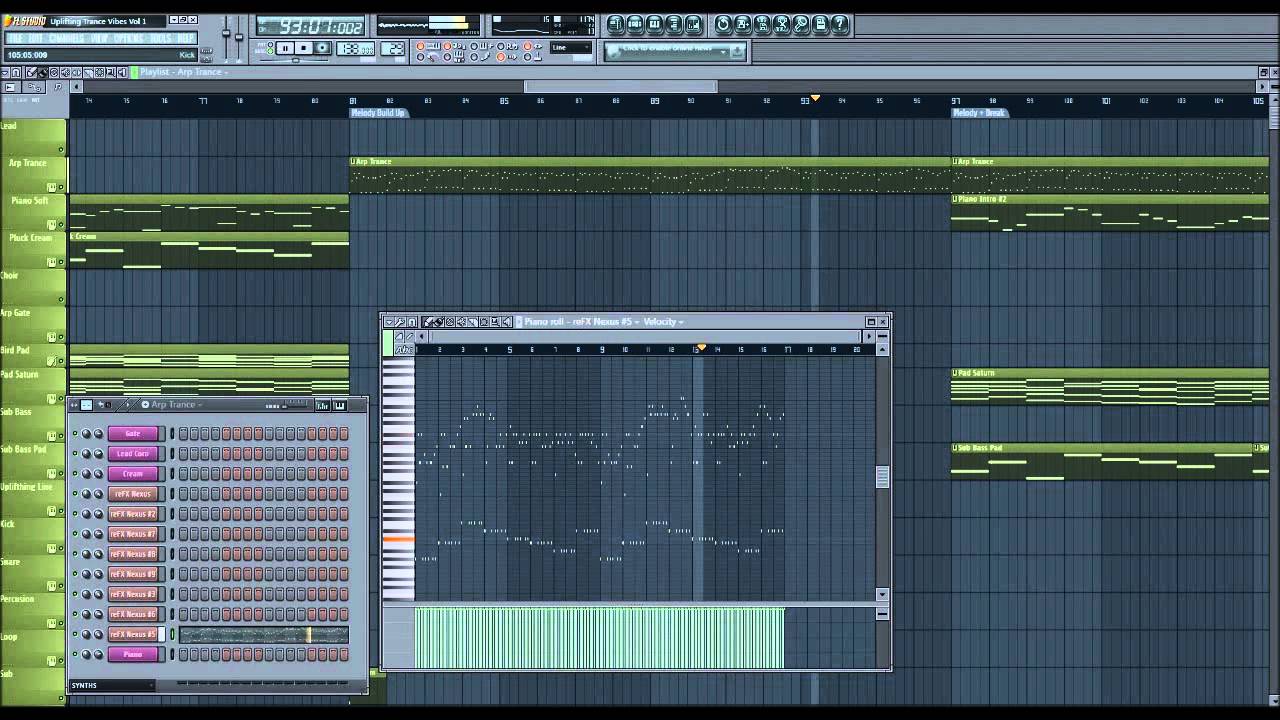Click the Abc note labels icon in the Piano roll
The height and width of the screenshot is (720, 1280).
coord(404,350)
